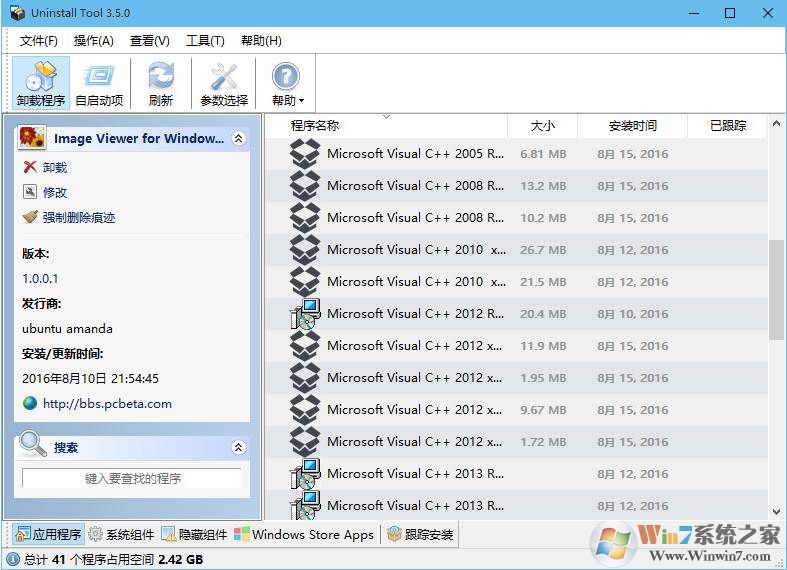The width and height of the screenshot is (787, 570).
Task: Sort by 安装时间 install date column
Action: [x=632, y=125]
